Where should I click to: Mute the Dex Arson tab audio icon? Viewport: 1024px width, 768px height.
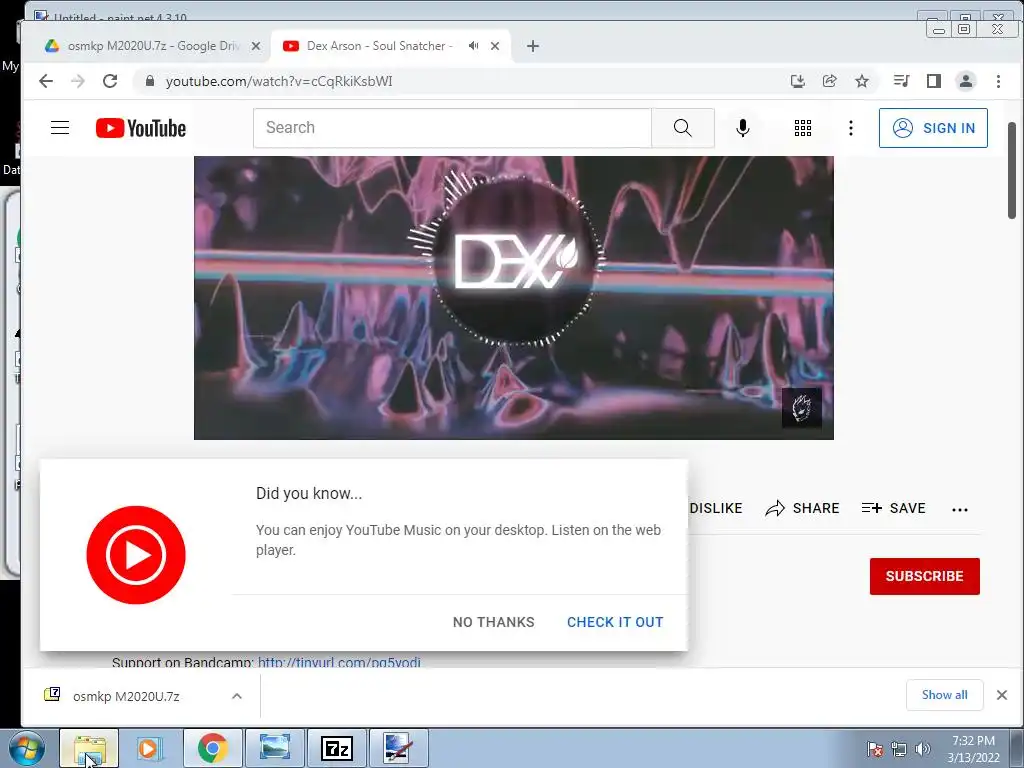[x=473, y=46]
